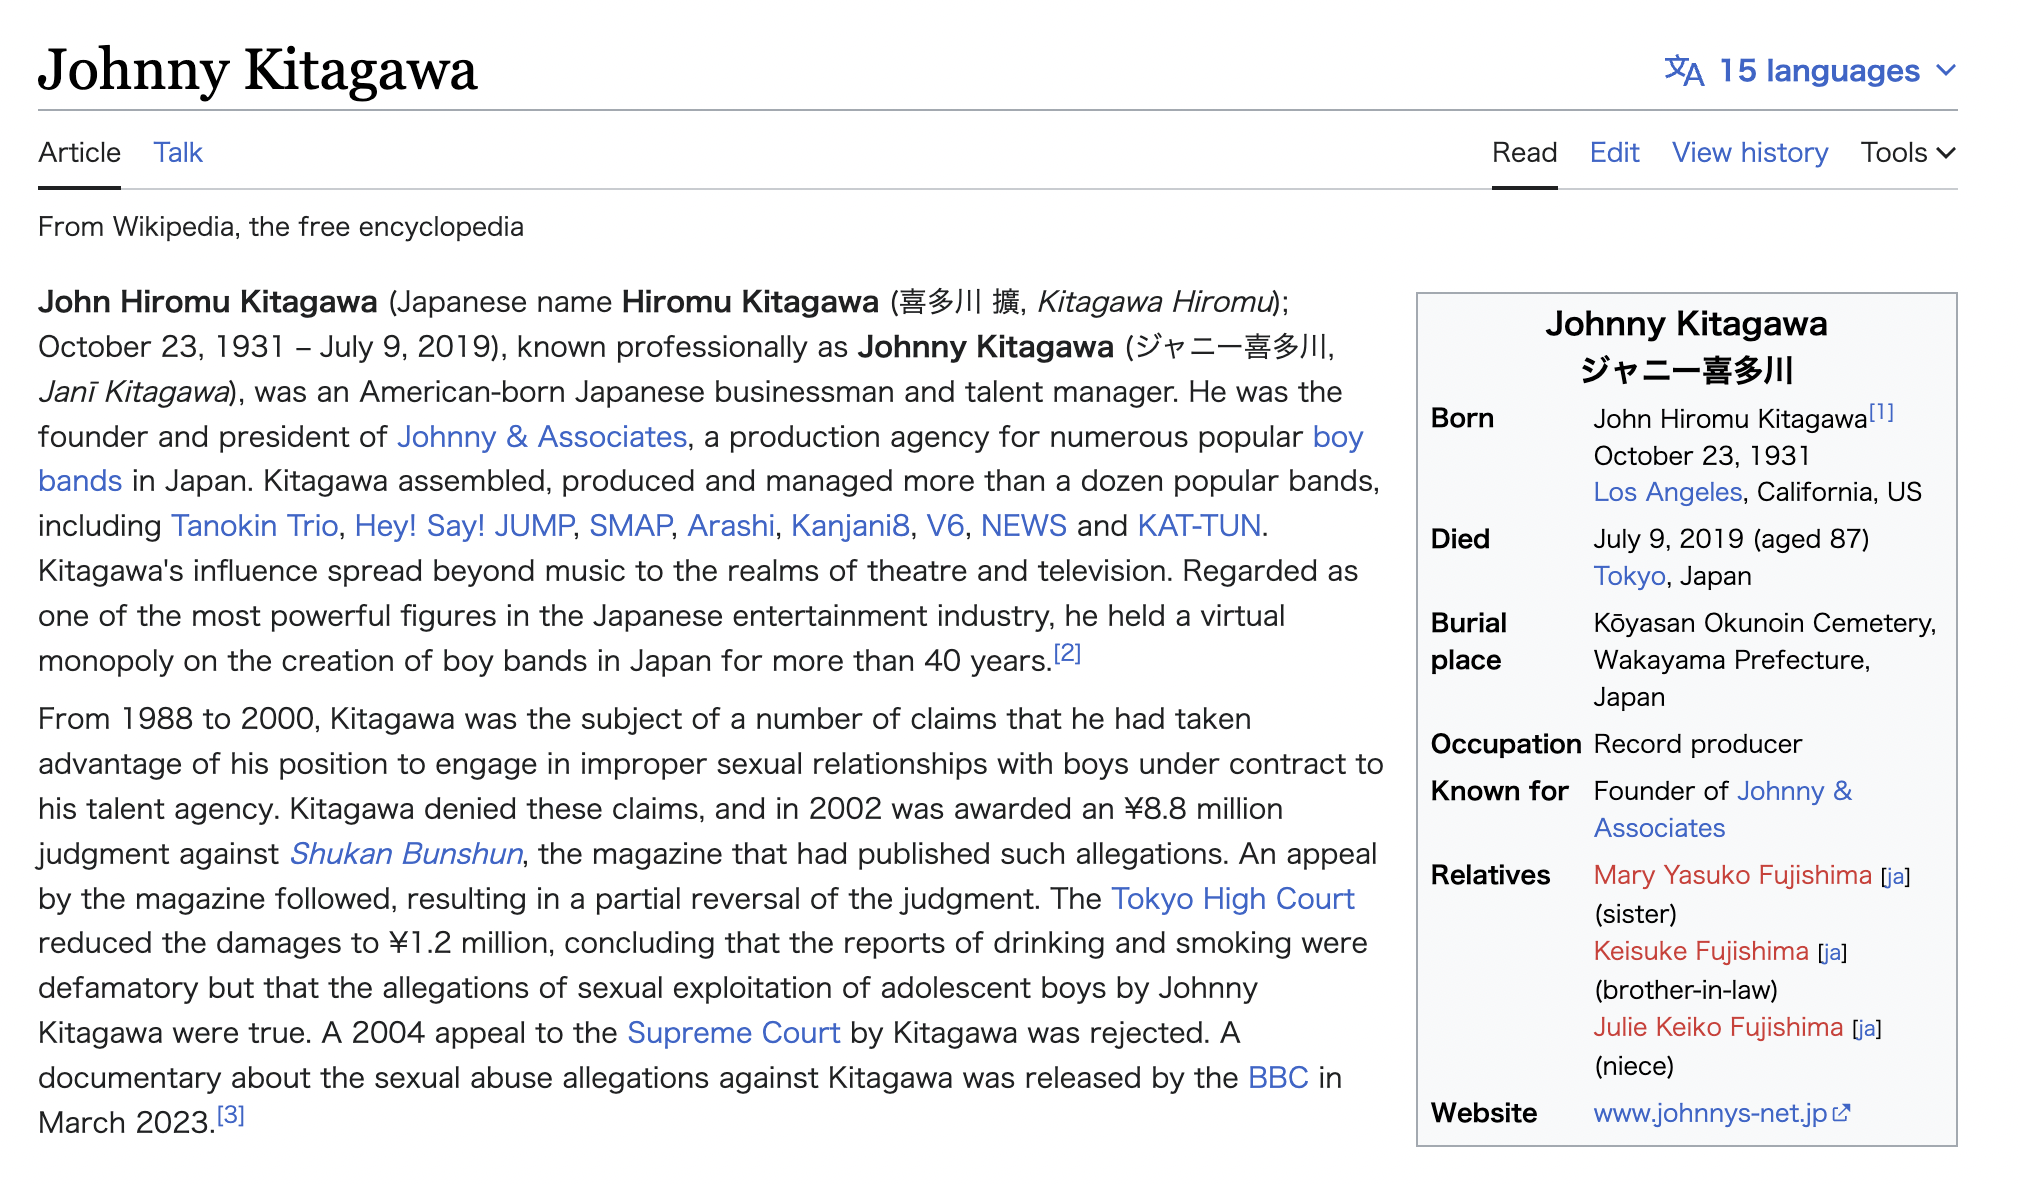Screen dimensions: 2020x1184
Task: Click the 'Website' label in infobox
Action: pos(1484,1113)
